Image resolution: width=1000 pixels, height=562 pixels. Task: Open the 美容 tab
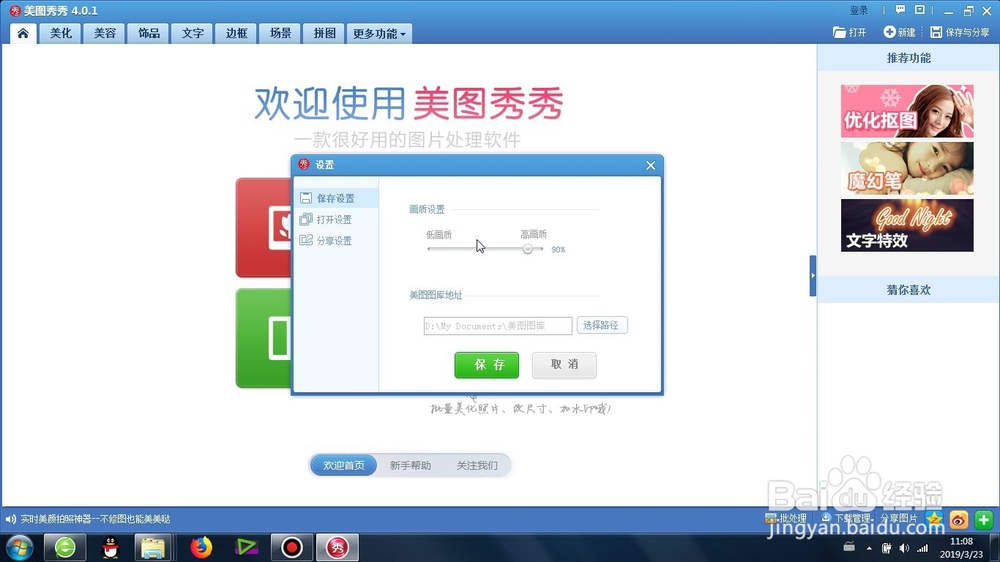tap(105, 33)
